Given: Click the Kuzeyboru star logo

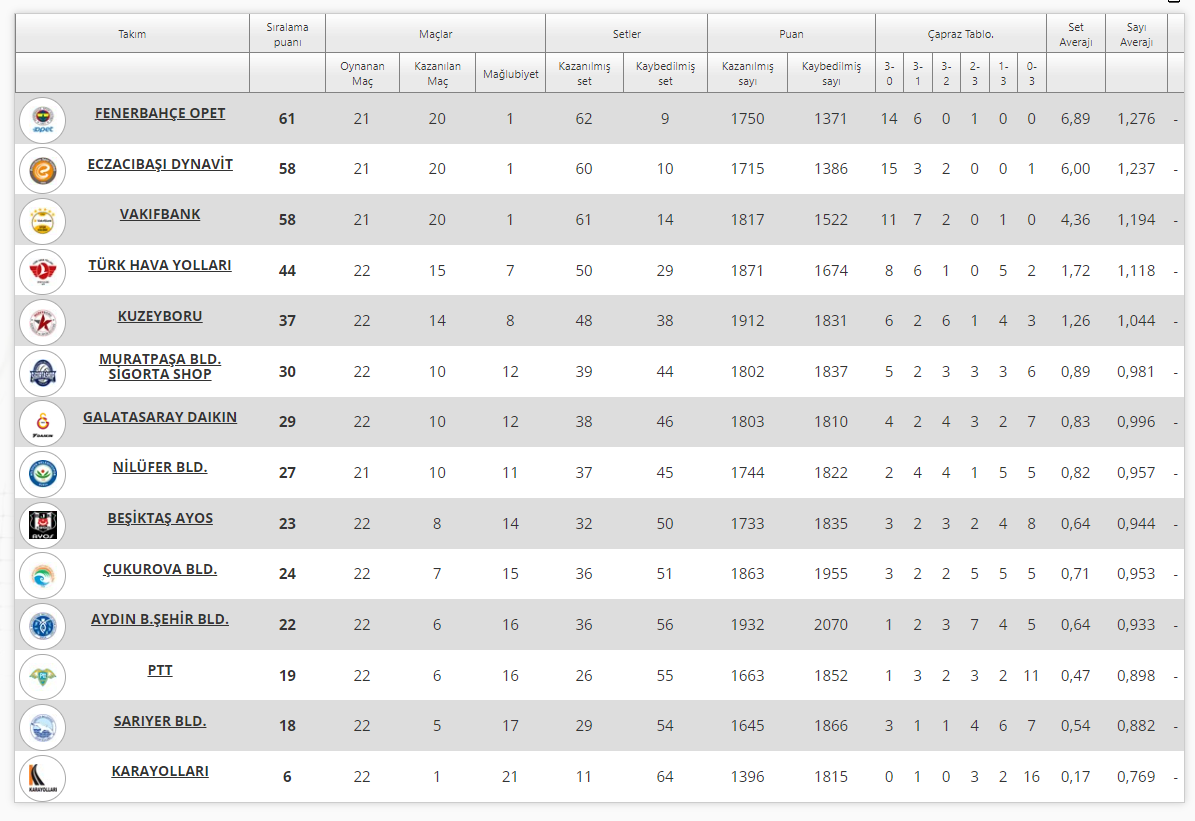Looking at the screenshot, I should pos(42,322).
